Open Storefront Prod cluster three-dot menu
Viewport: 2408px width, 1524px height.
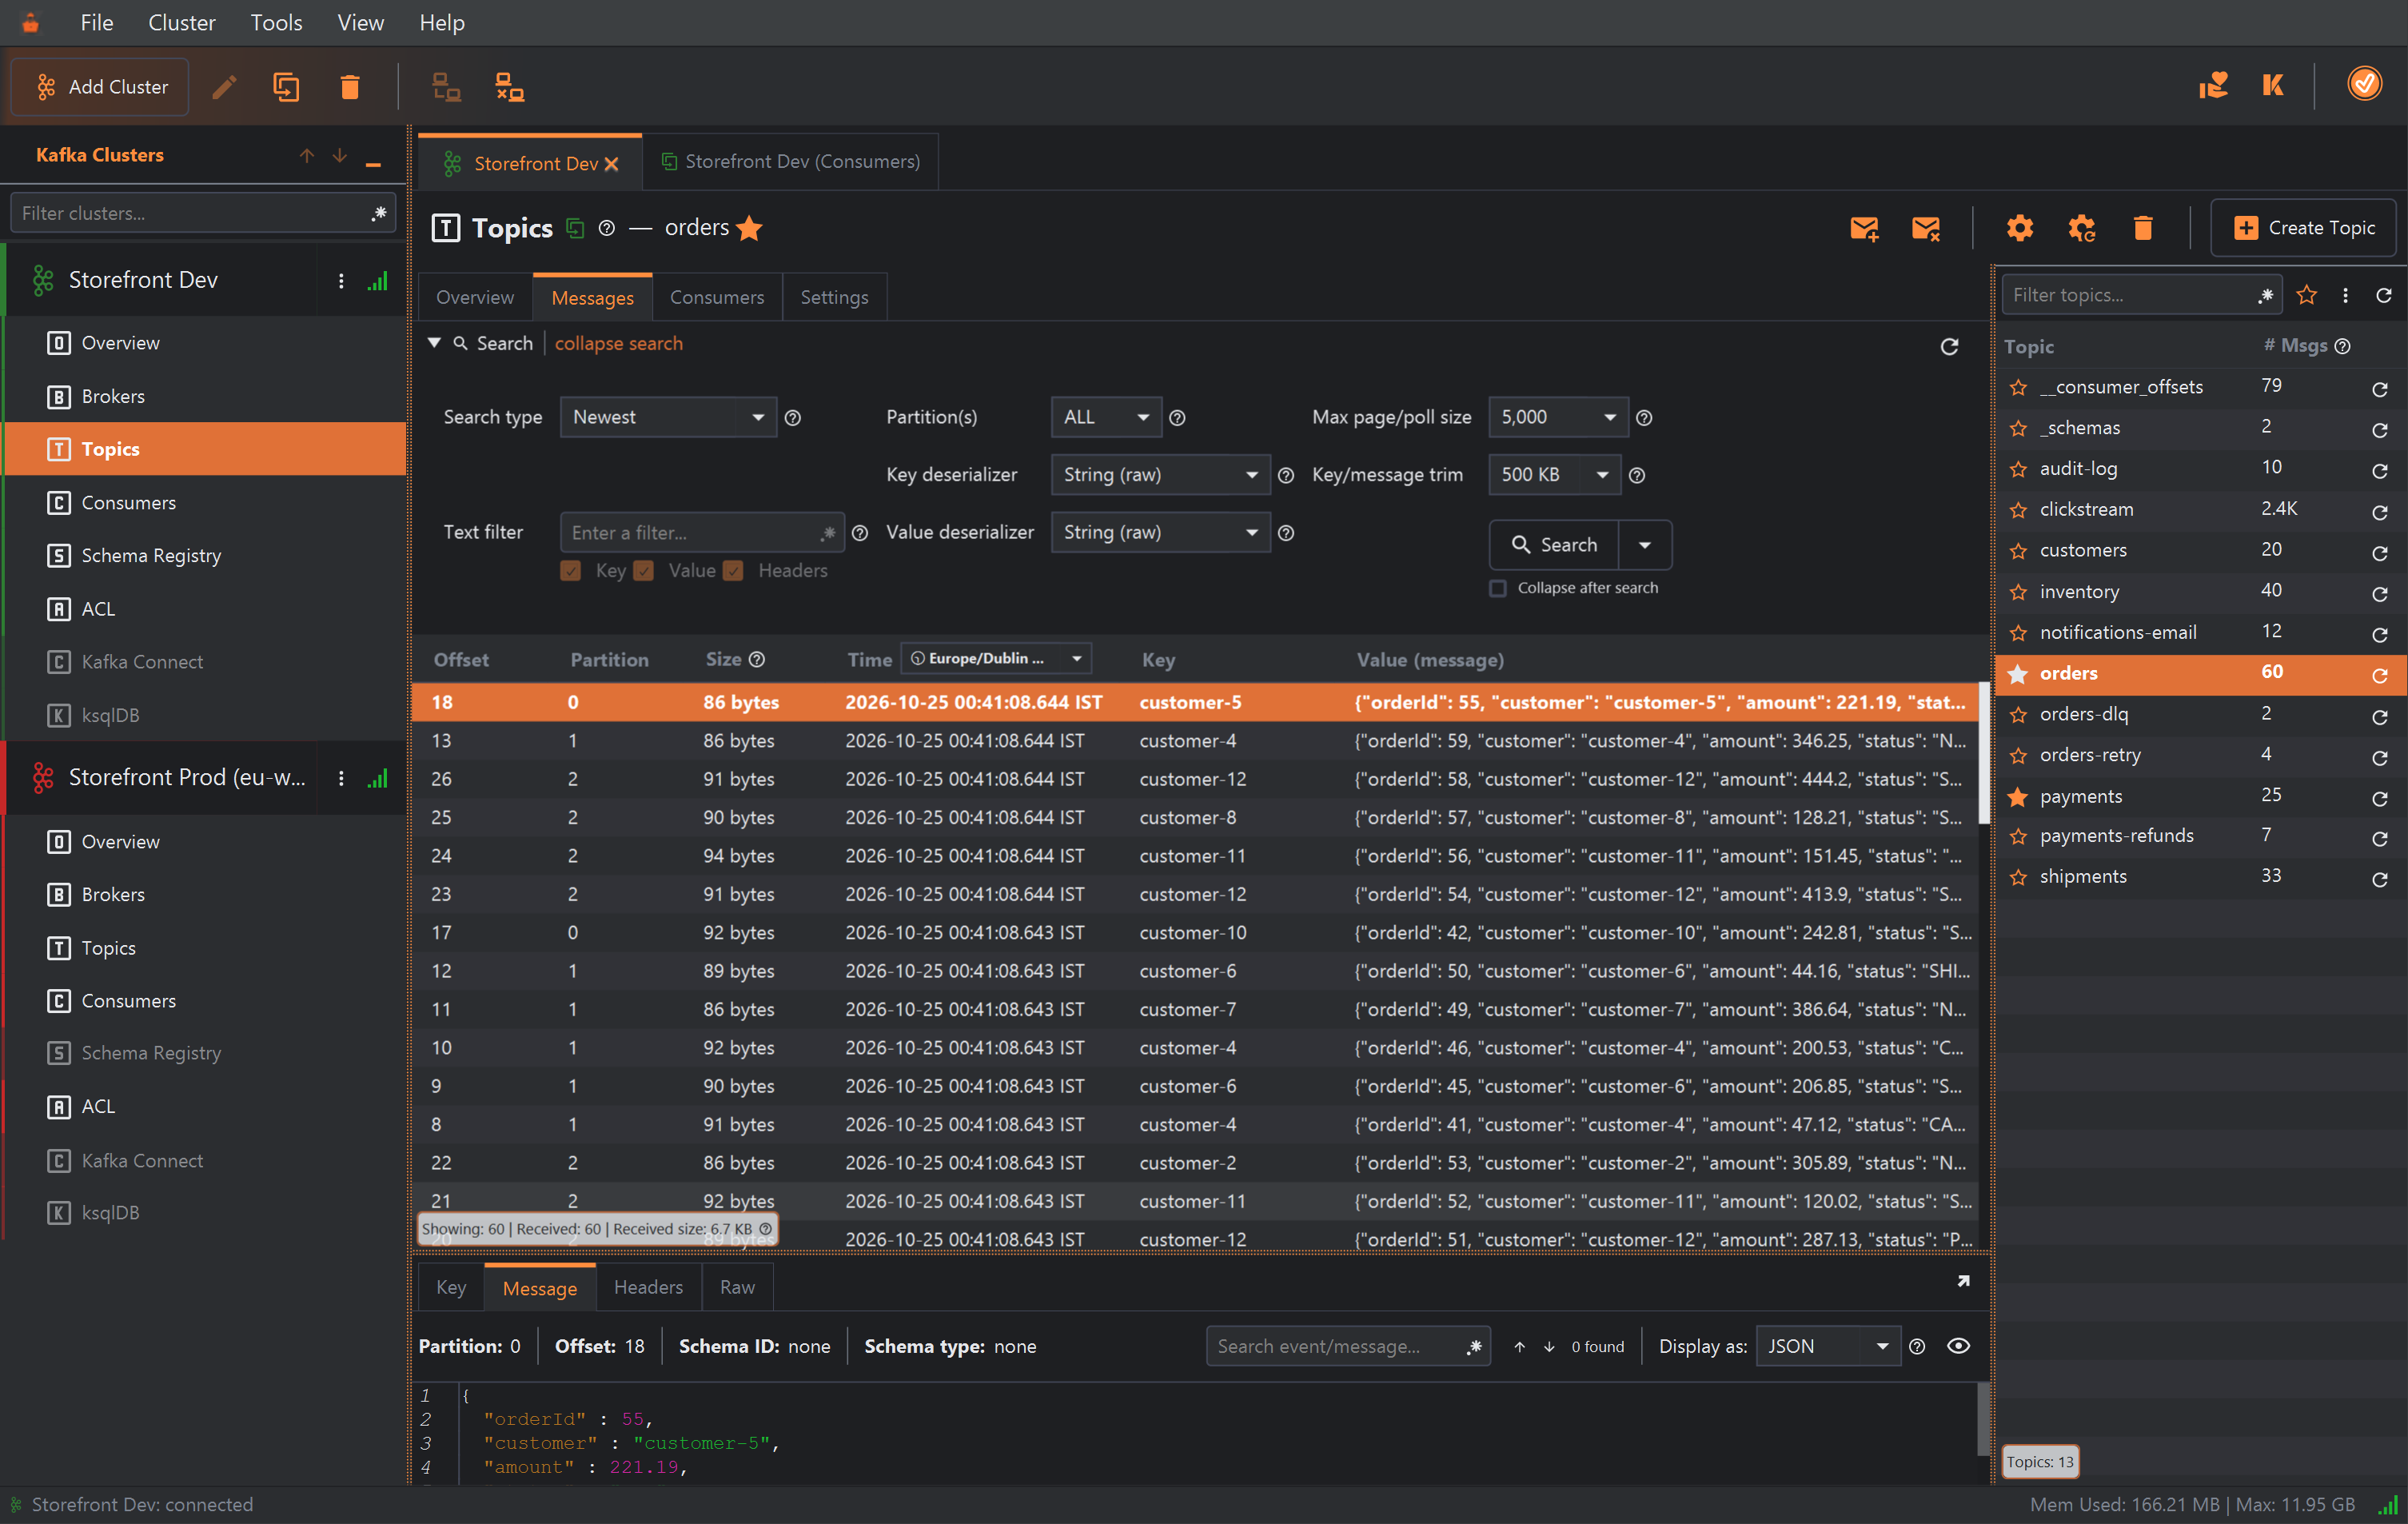pyautogui.click(x=341, y=778)
